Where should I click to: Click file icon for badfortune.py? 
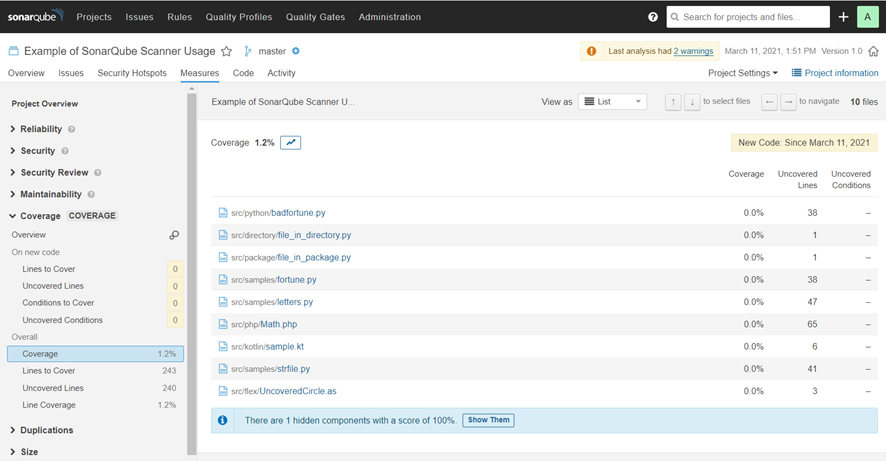tap(223, 213)
